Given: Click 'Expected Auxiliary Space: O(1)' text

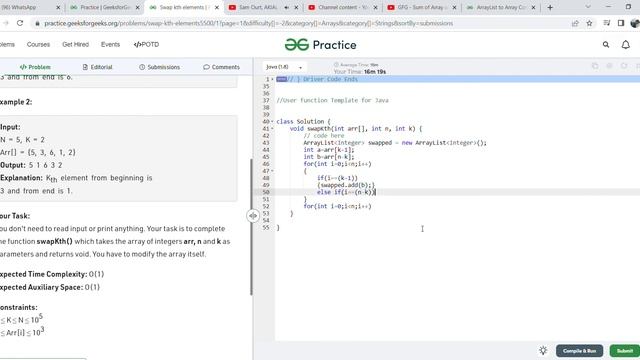Looking at the screenshot, I should pyautogui.click(x=49, y=287).
